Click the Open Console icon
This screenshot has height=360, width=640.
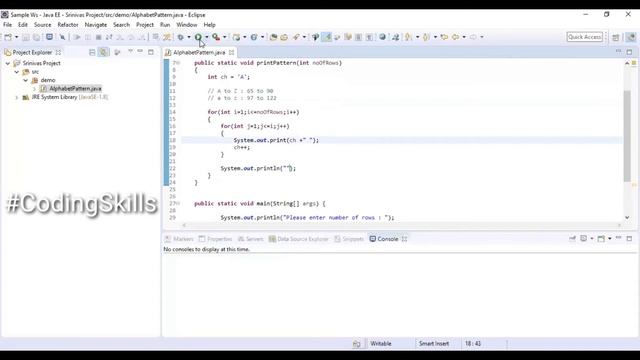pos(601,239)
